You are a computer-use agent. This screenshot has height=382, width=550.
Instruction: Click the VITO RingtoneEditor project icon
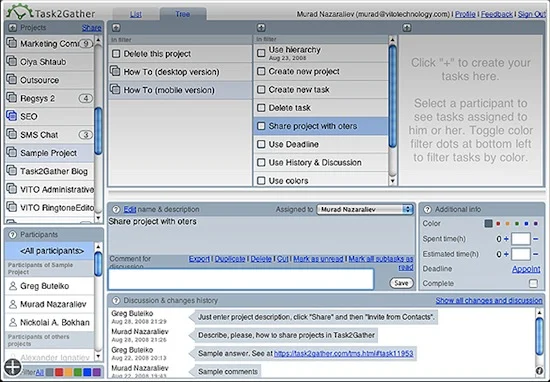pyautogui.click(x=12, y=207)
